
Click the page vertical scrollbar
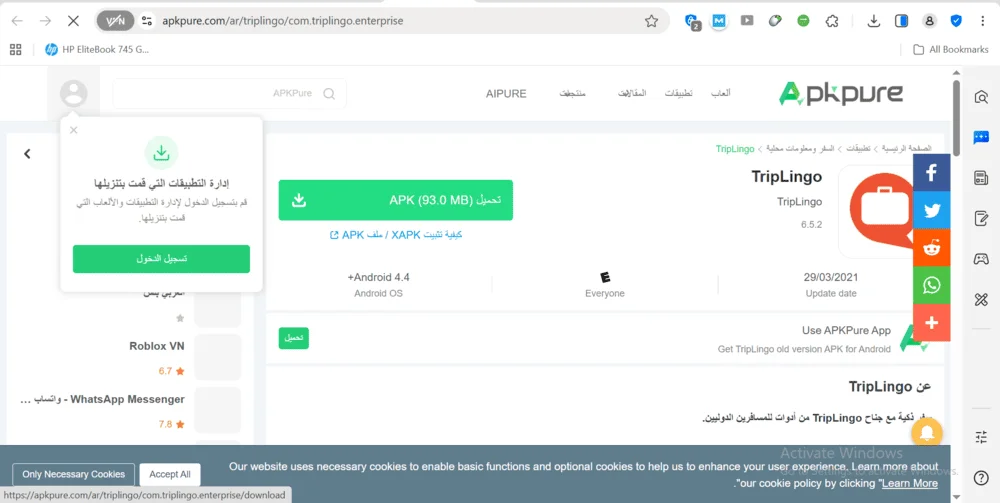(955, 117)
